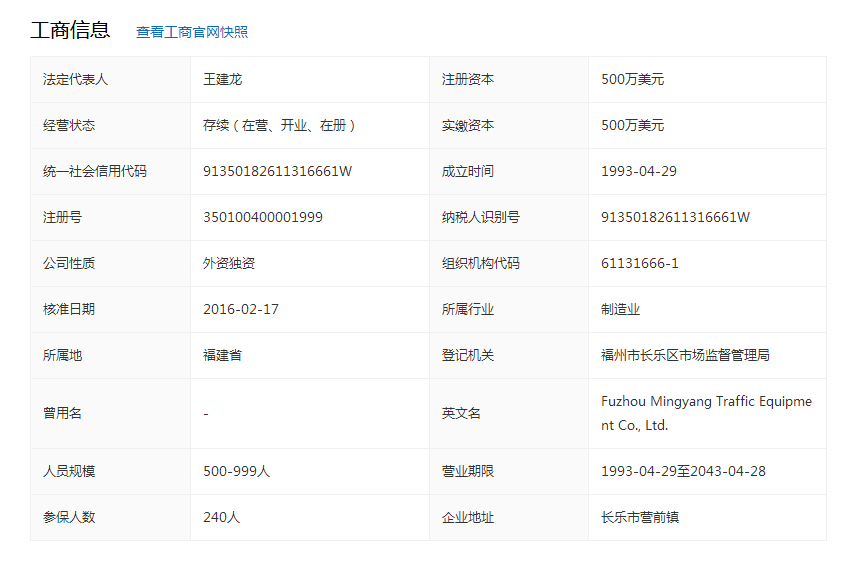The image size is (856, 573).
Task: Select province value 福建省
Action: coord(223,355)
